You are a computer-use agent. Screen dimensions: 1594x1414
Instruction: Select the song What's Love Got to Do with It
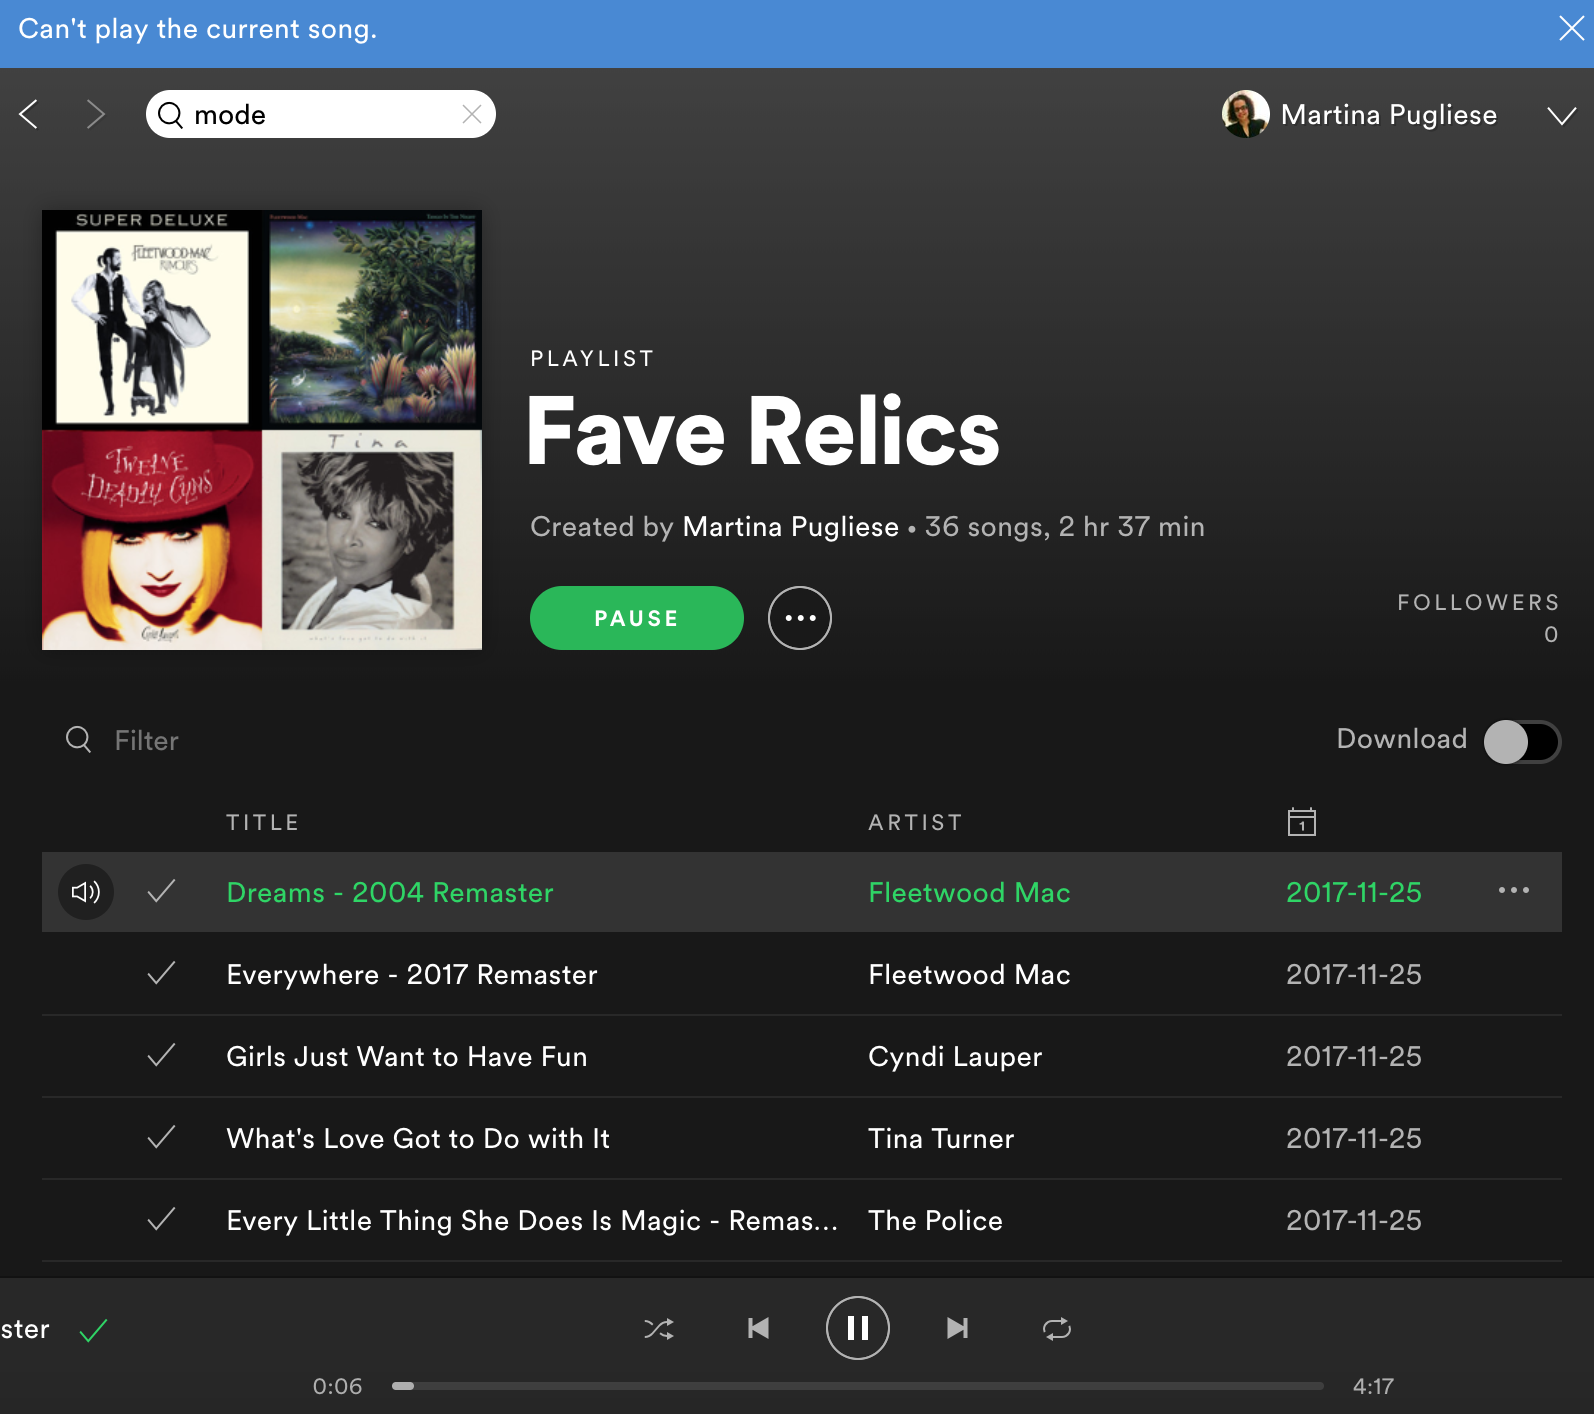pos(418,1138)
